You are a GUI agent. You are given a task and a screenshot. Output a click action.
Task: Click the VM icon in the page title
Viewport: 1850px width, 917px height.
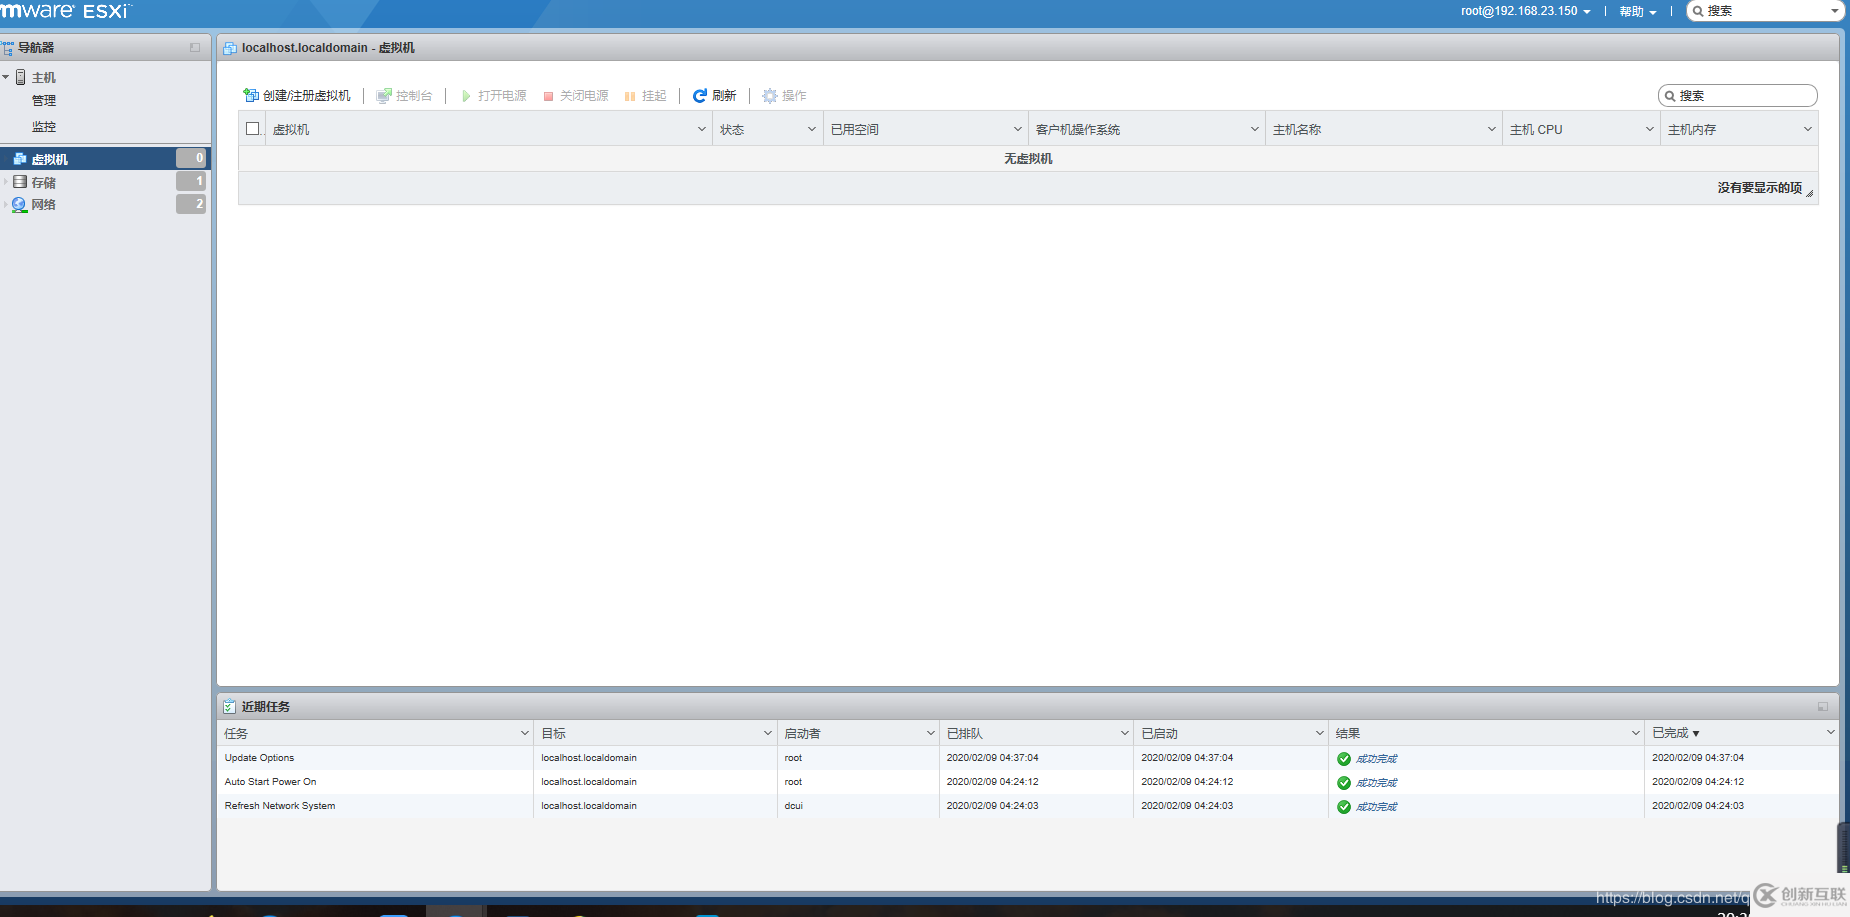click(230, 48)
